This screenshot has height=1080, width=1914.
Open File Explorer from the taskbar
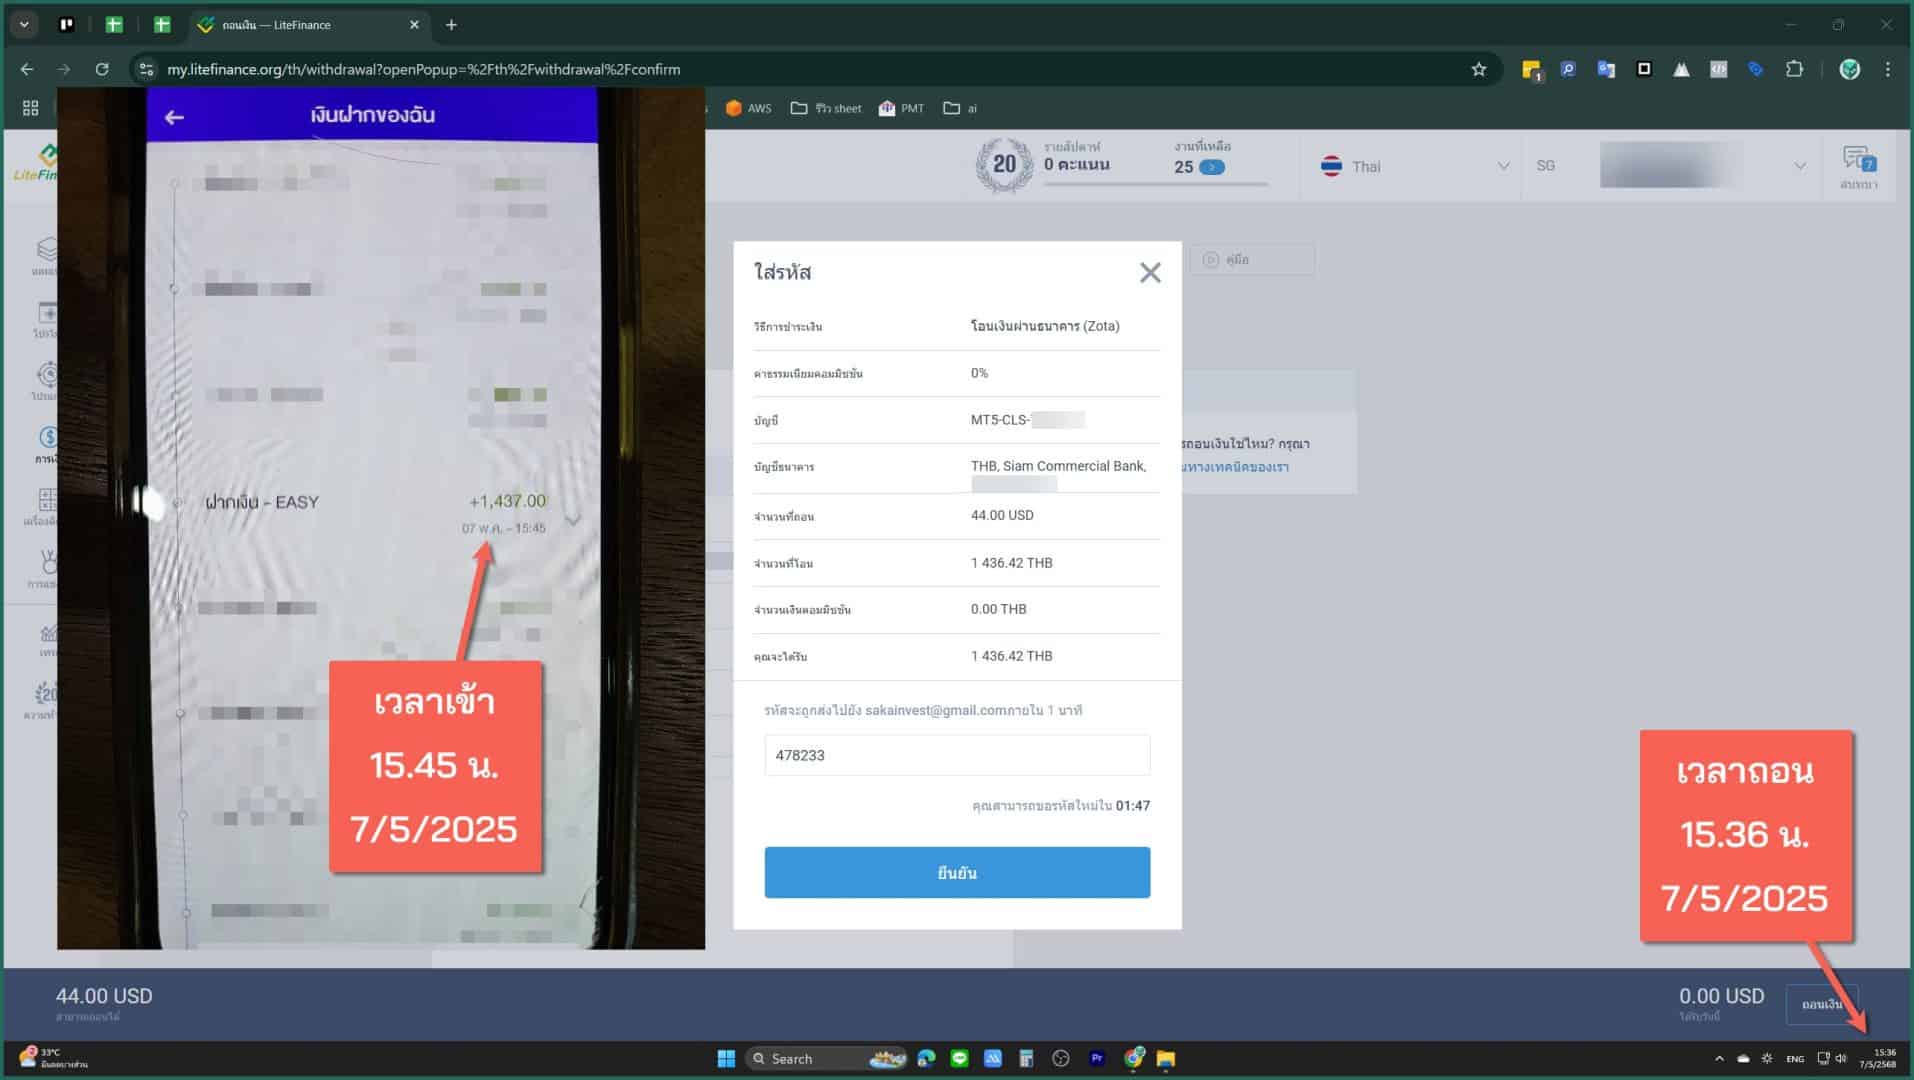coord(1166,1058)
